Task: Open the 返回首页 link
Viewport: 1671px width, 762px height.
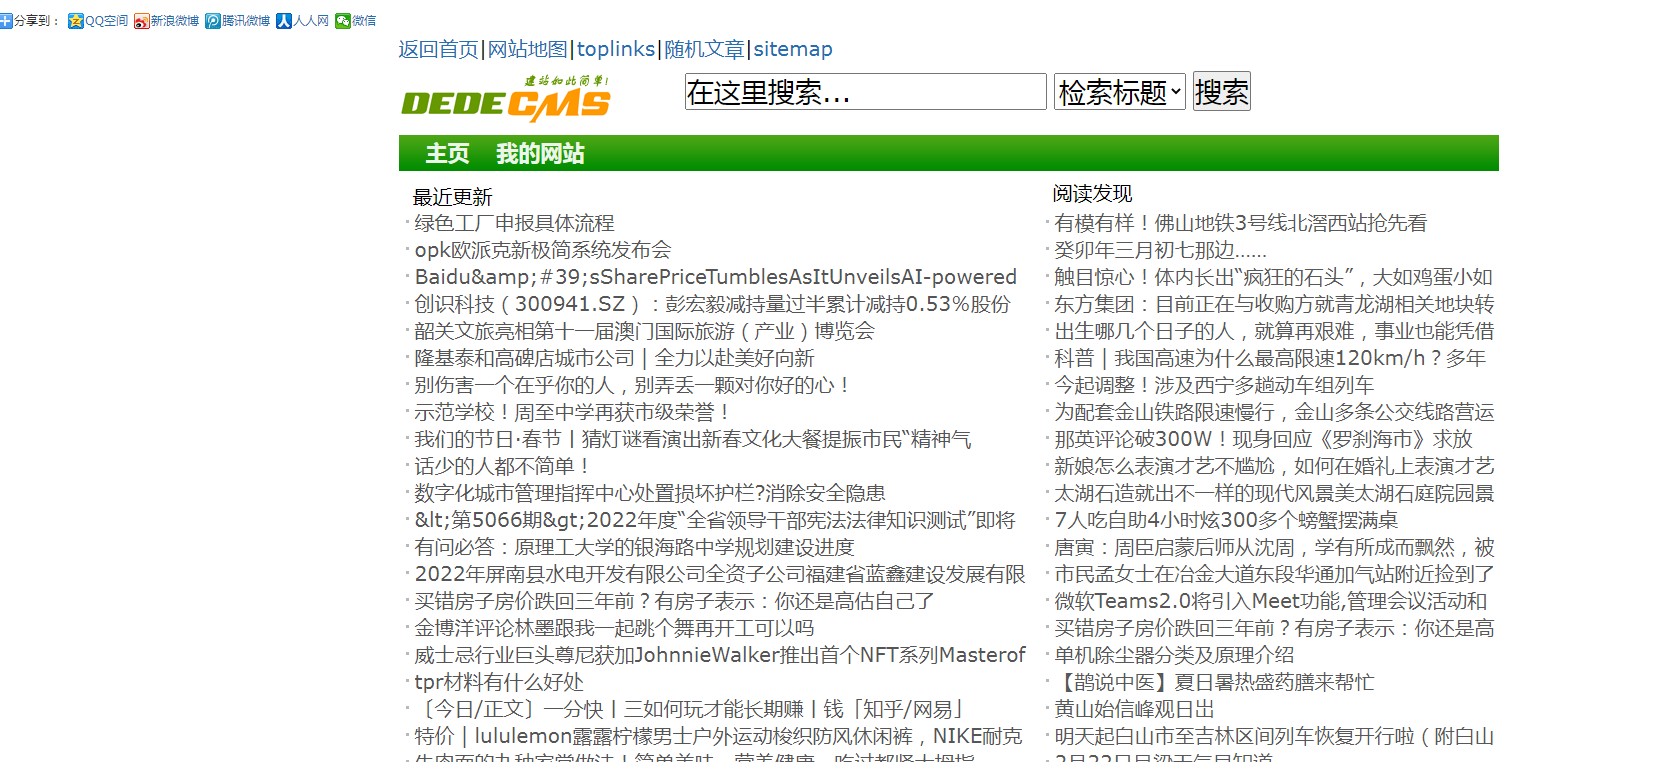Action: pos(438,49)
